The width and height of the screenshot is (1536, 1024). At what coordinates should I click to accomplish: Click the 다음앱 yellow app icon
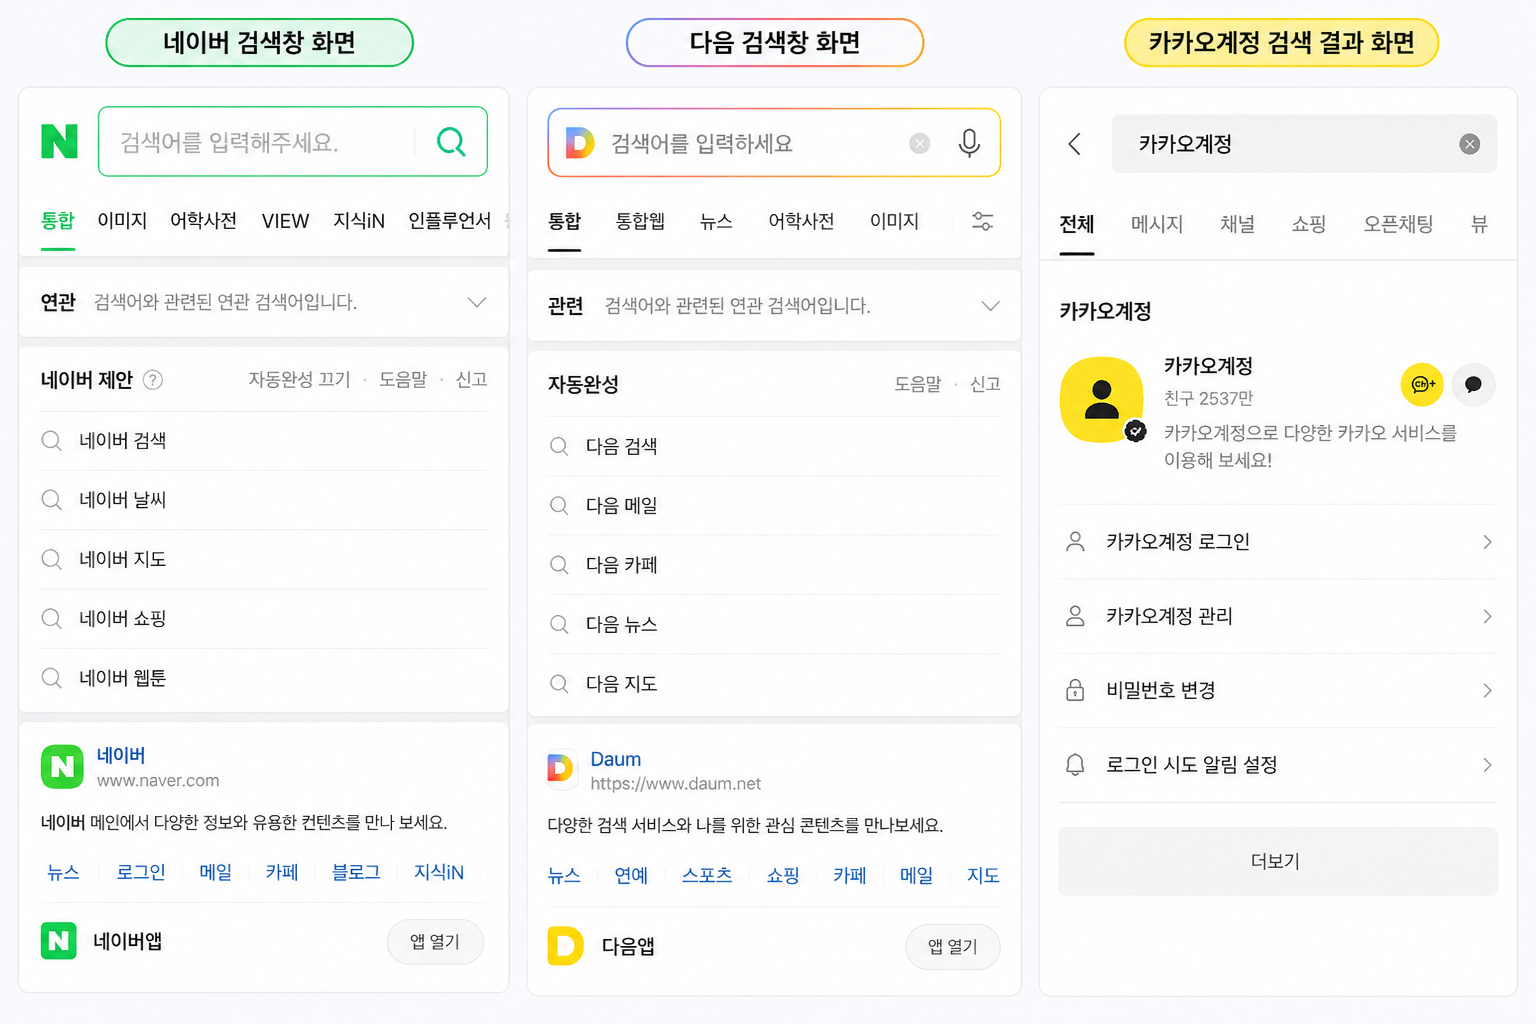565,946
